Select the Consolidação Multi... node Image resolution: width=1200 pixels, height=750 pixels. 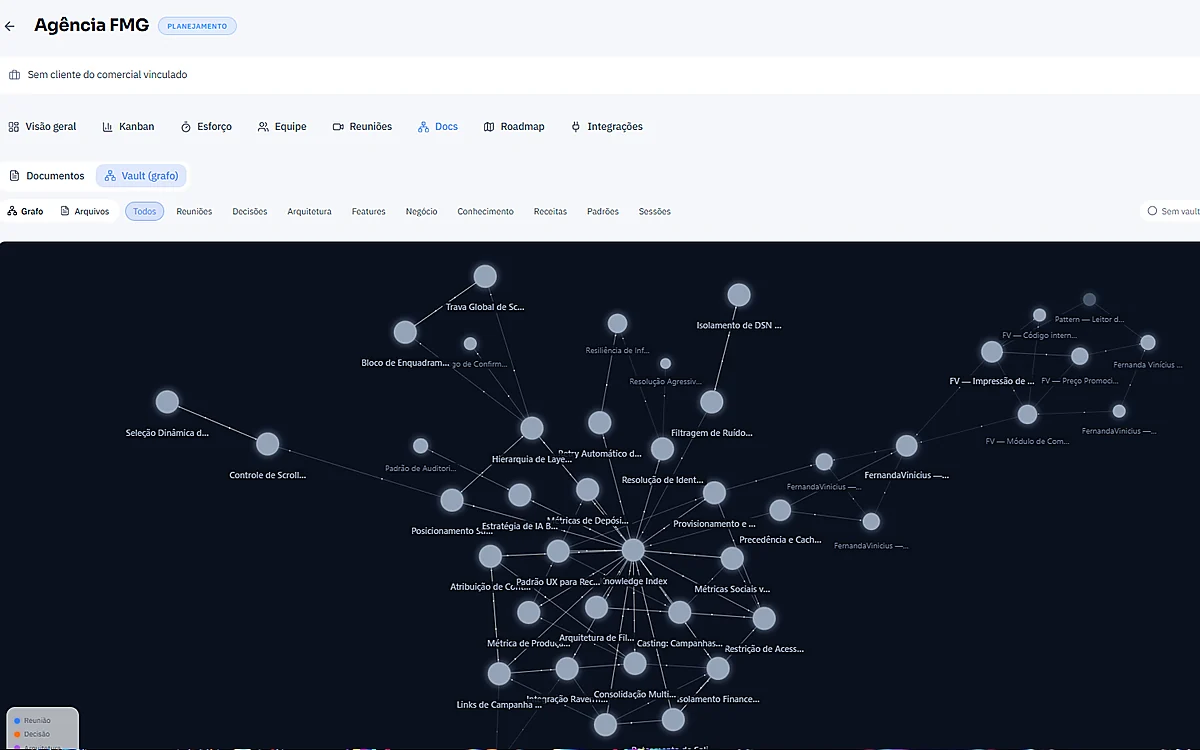pos(635,663)
